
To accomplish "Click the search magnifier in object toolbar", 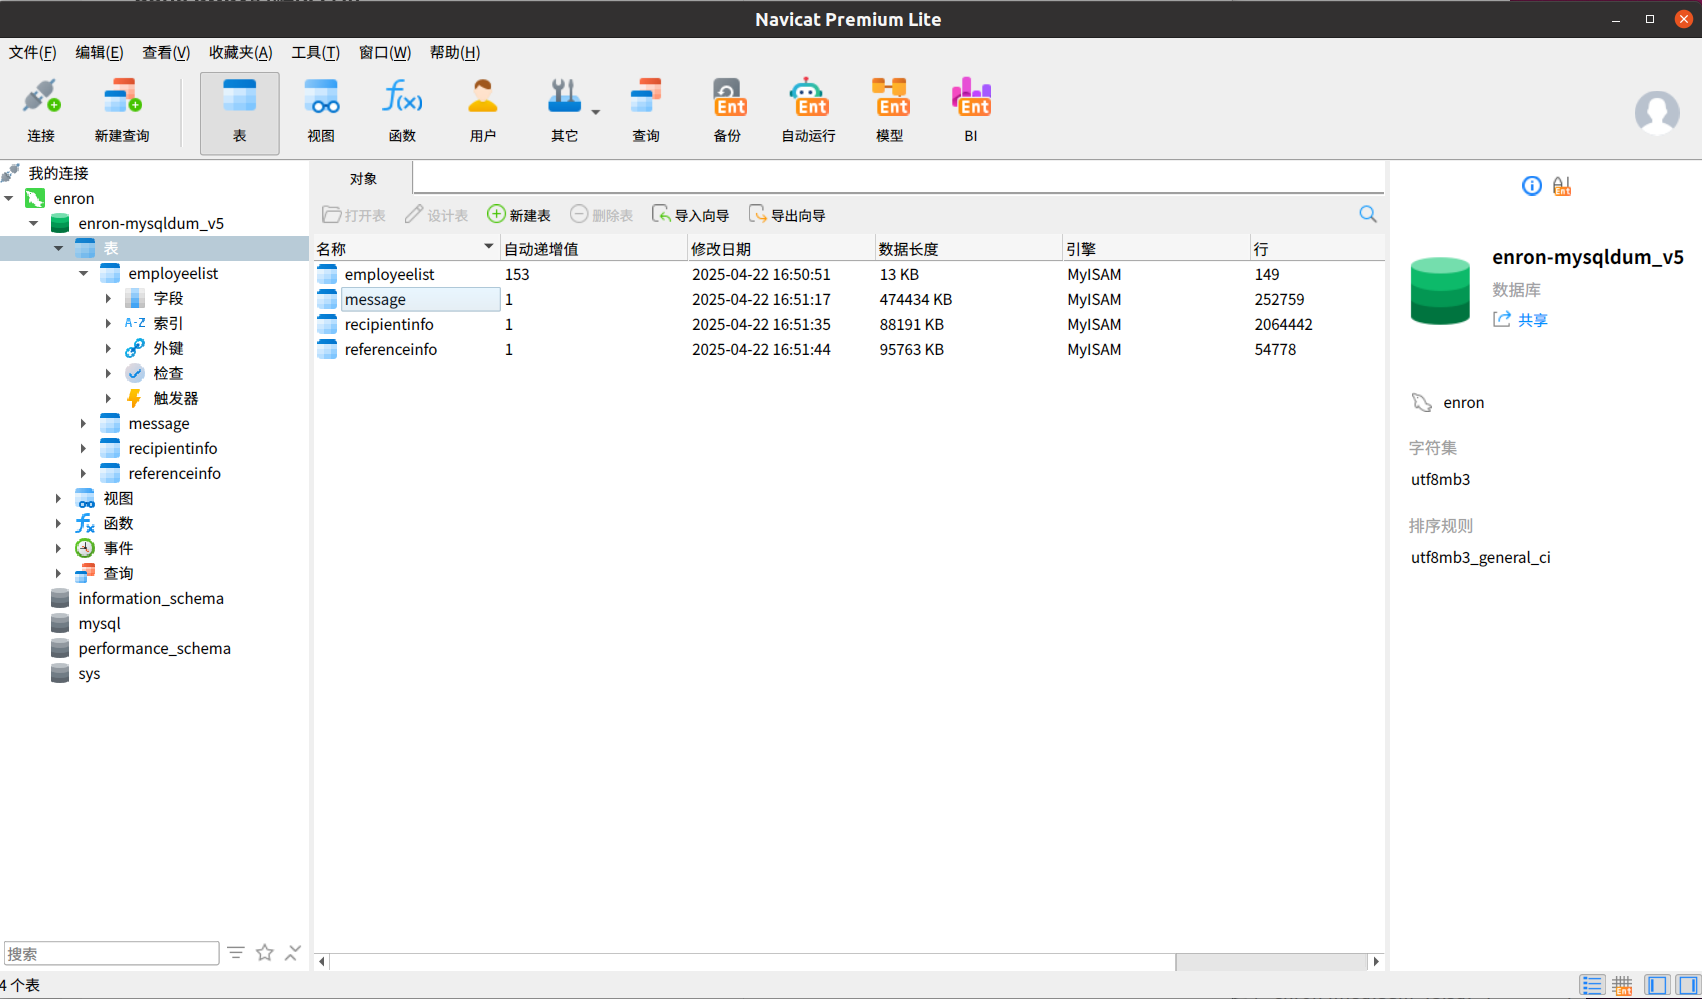I will click(x=1368, y=214).
